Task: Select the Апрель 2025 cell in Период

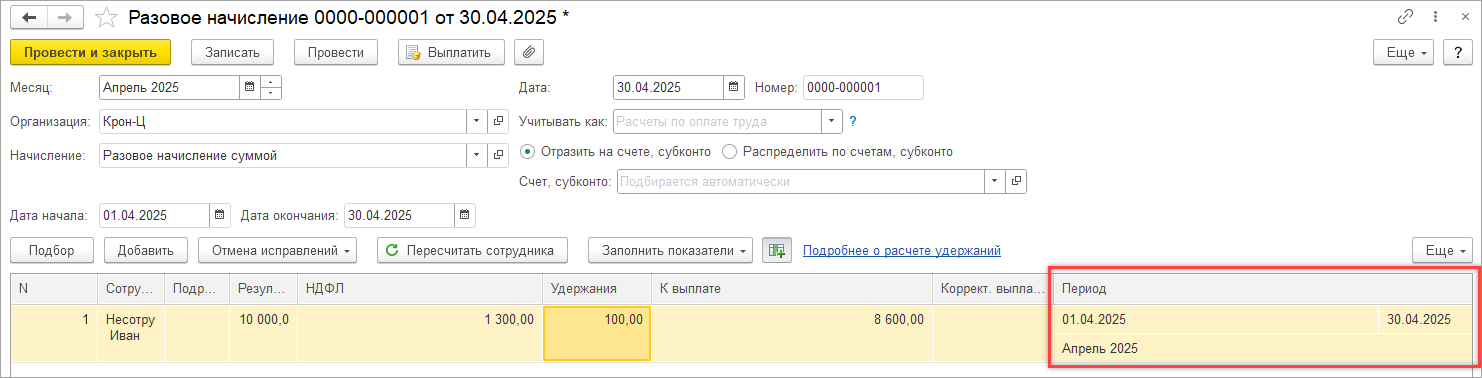Action: 1263,348
